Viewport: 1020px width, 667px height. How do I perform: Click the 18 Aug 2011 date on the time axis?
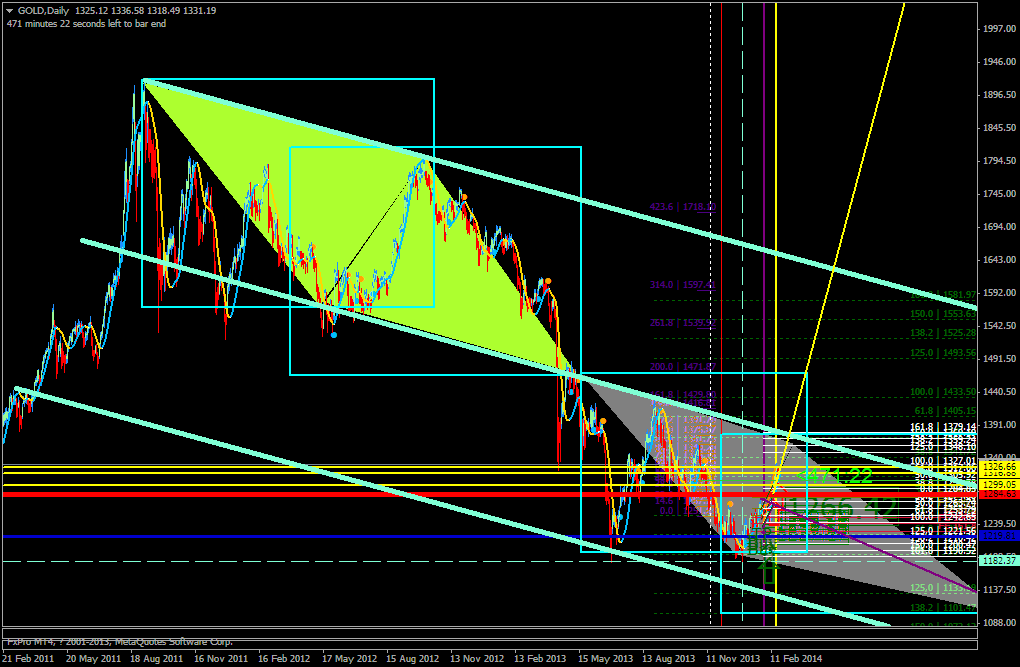[156, 659]
